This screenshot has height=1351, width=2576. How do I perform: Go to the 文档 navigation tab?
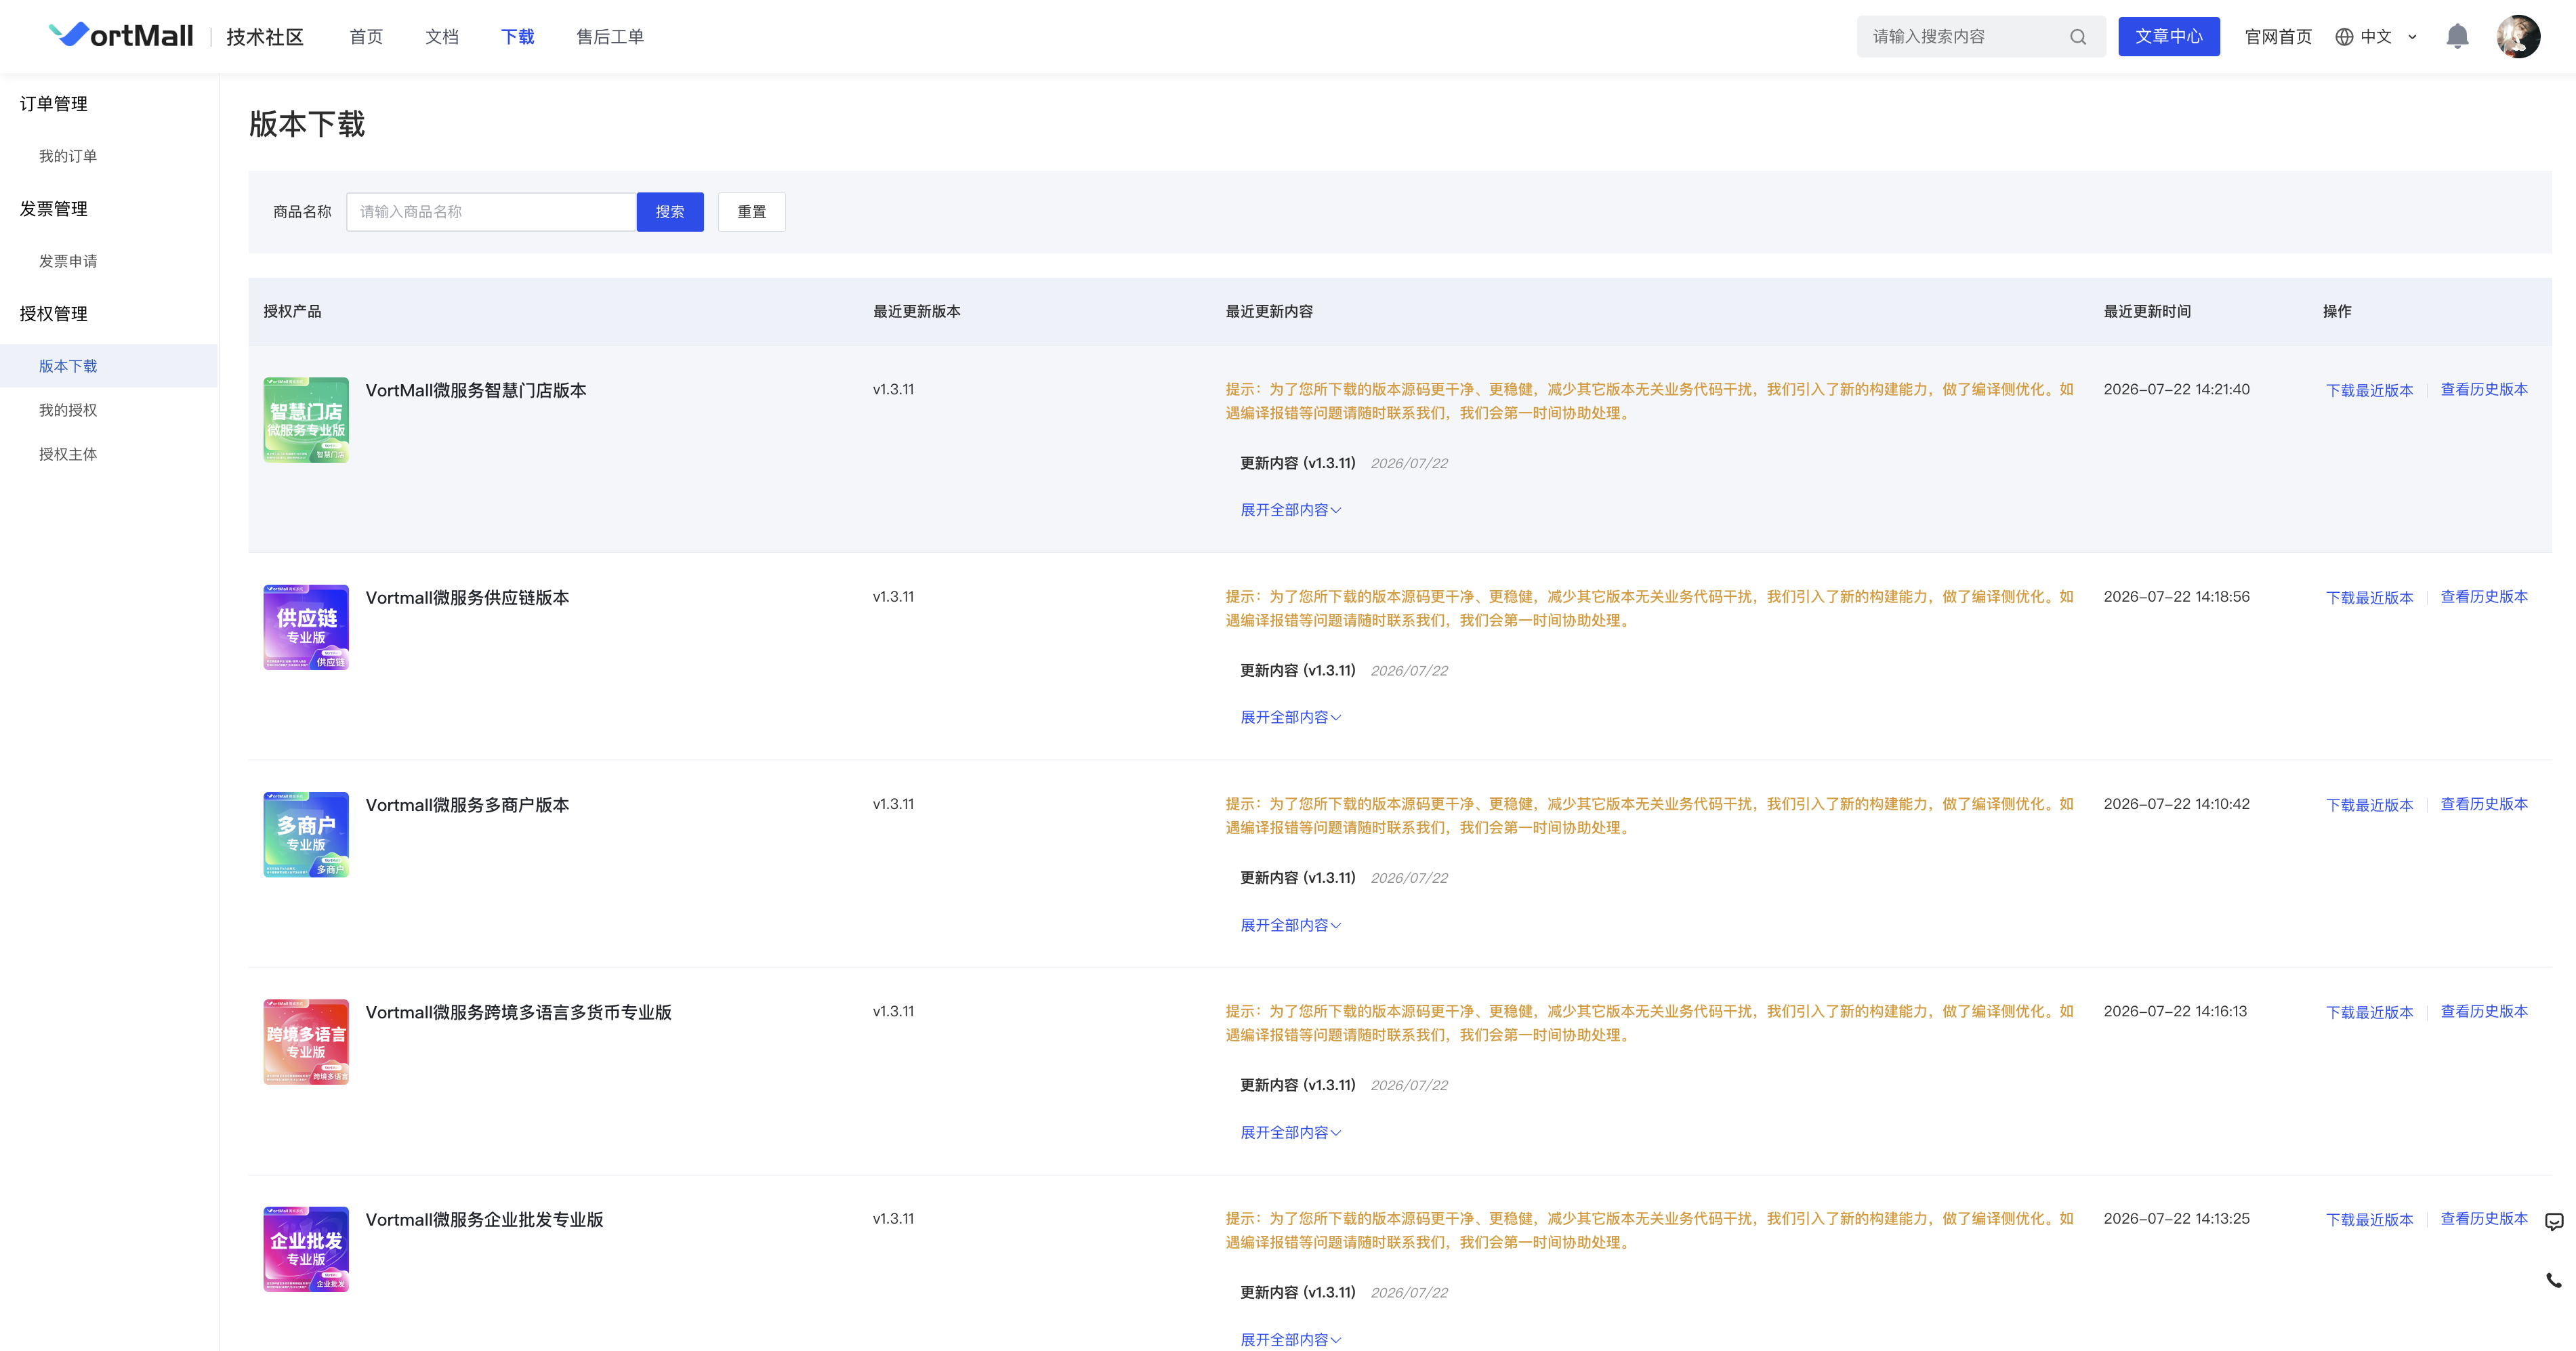(442, 37)
